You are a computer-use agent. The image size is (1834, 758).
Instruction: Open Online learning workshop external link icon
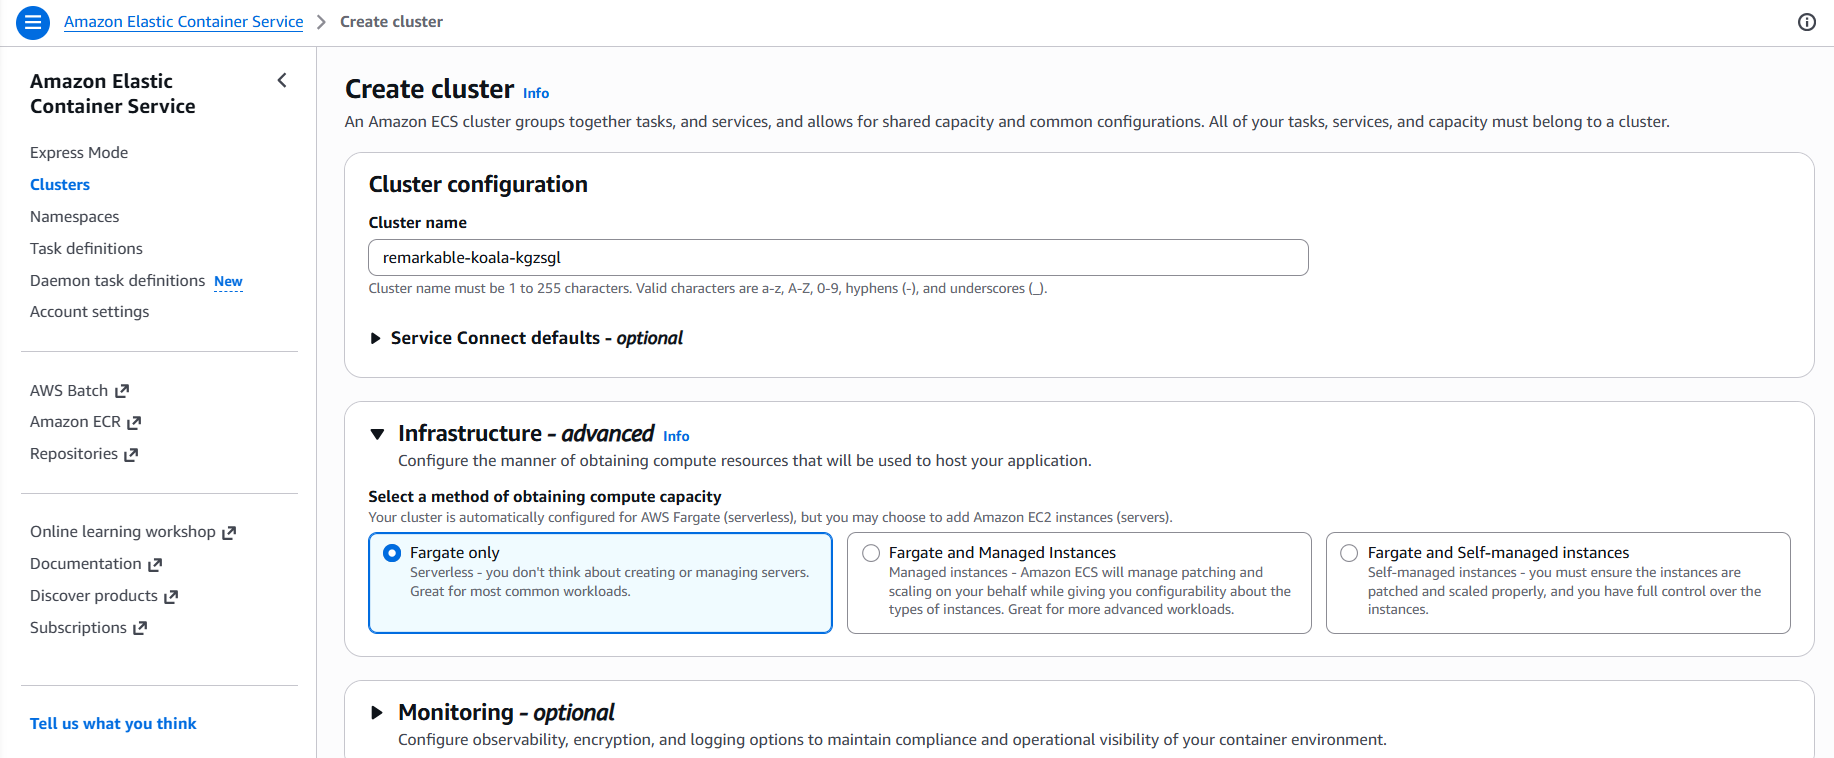(231, 531)
